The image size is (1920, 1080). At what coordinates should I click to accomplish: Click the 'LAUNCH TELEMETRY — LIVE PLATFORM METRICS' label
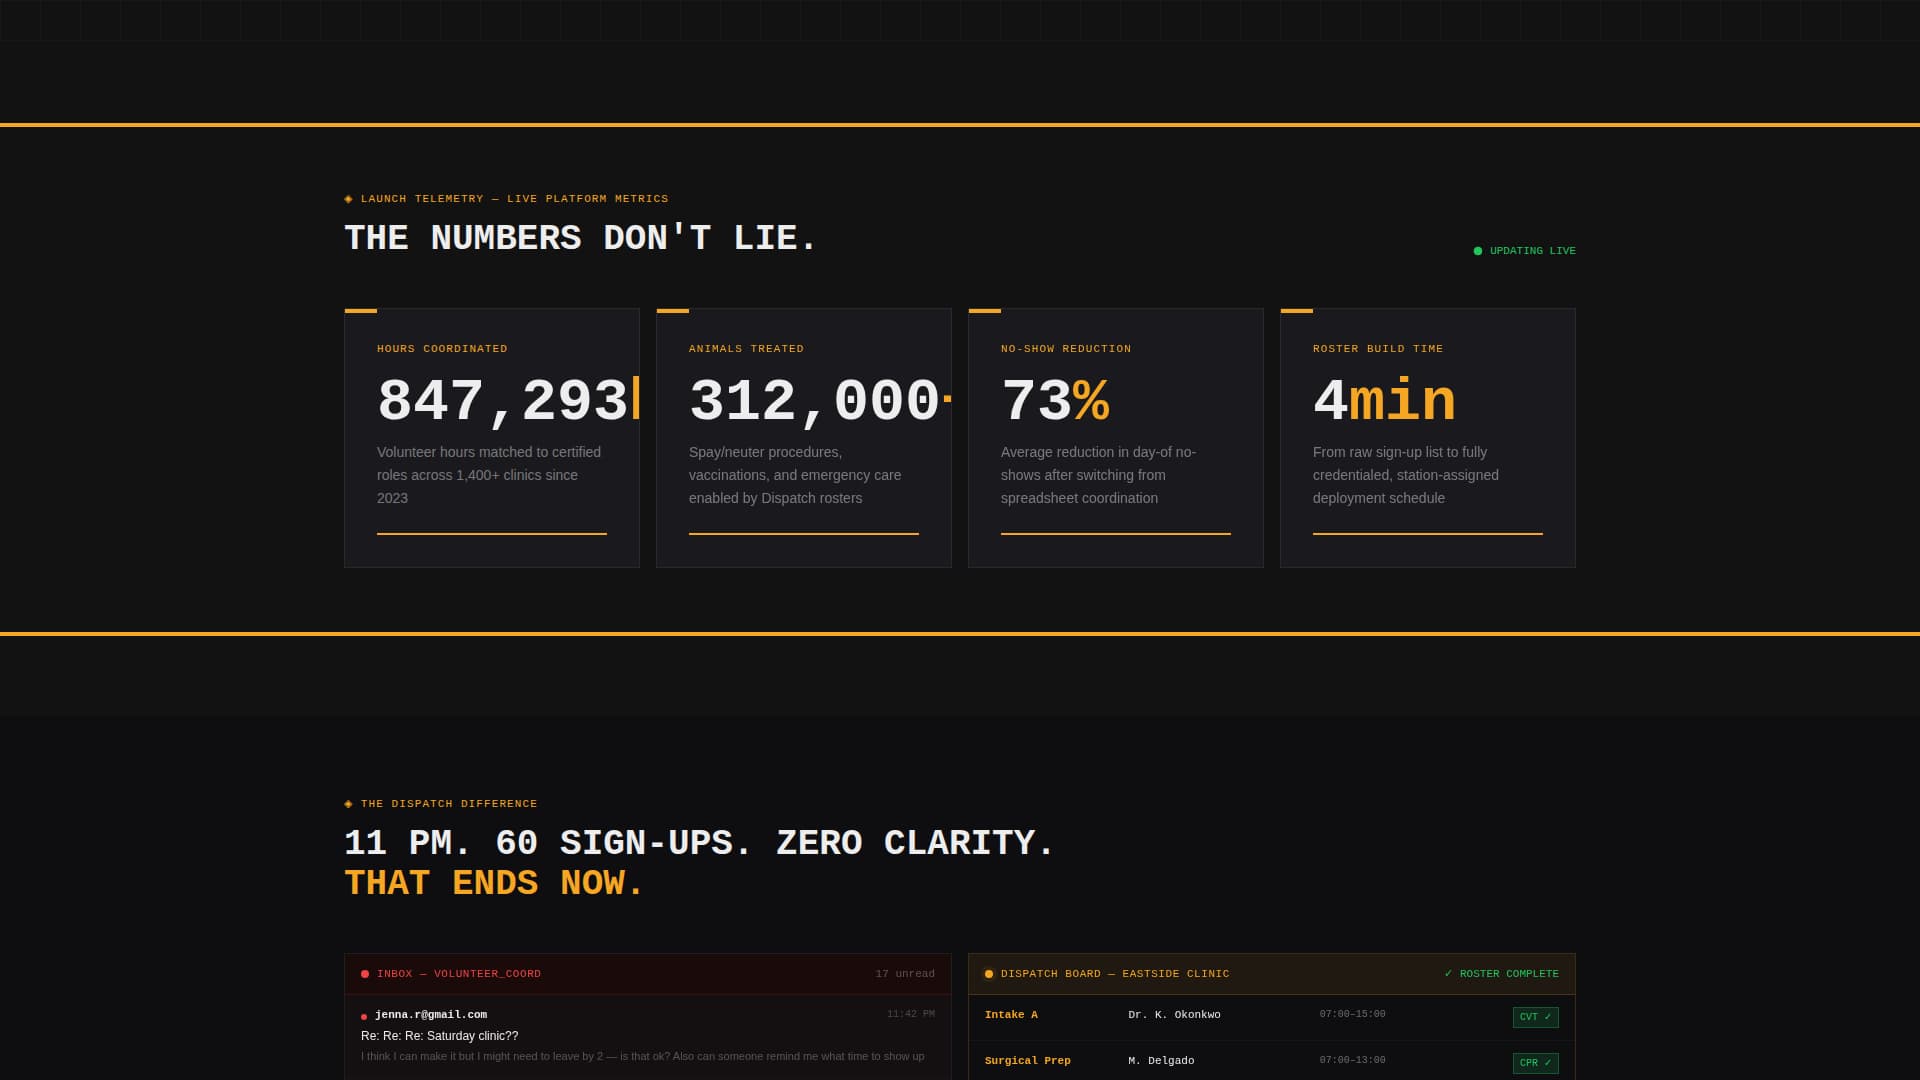click(x=514, y=199)
